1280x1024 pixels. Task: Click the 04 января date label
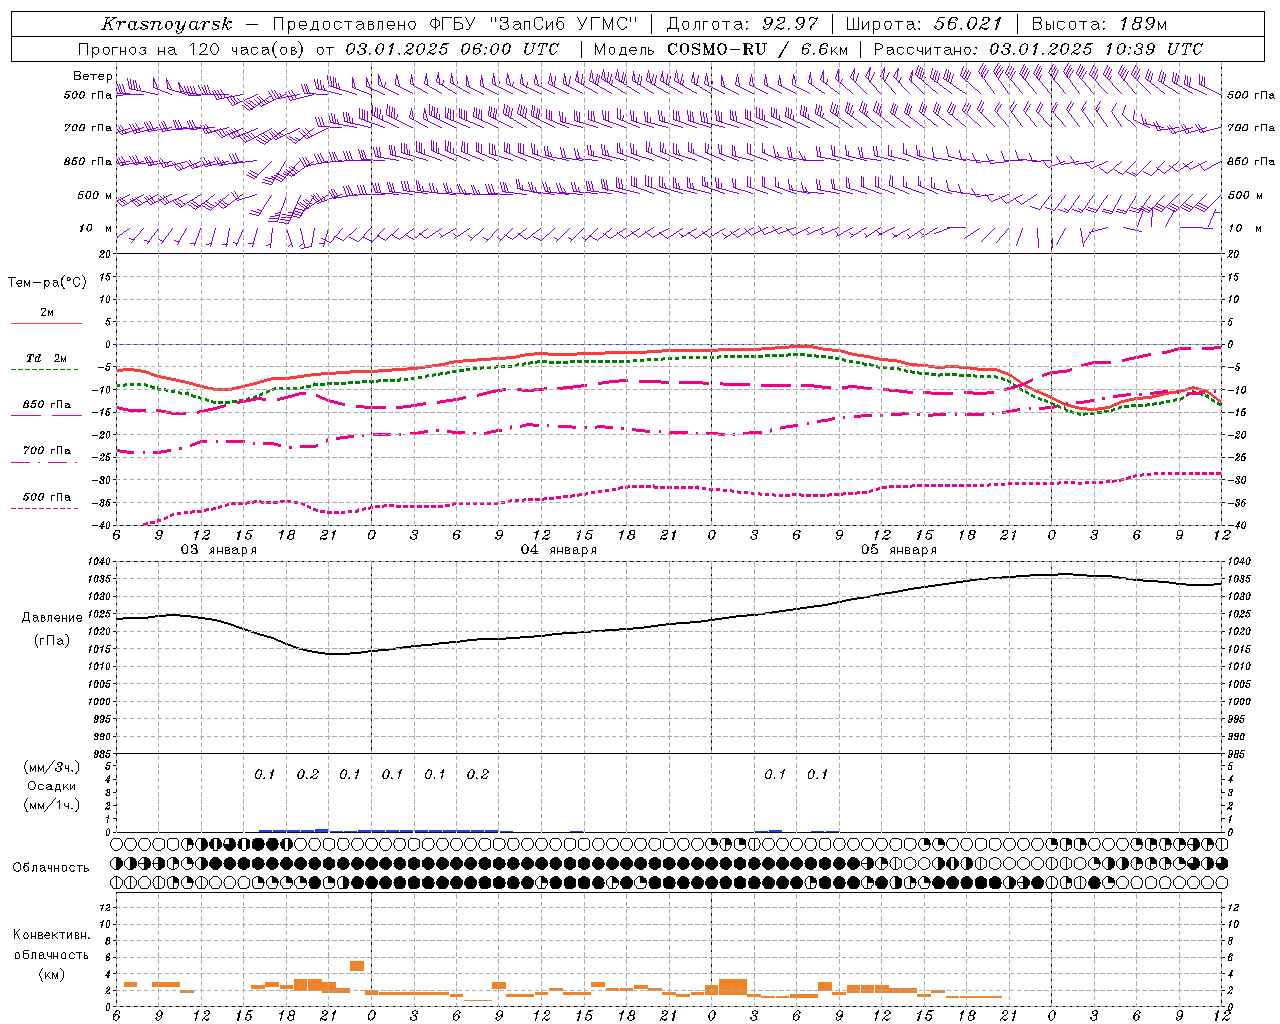pyautogui.click(x=559, y=550)
